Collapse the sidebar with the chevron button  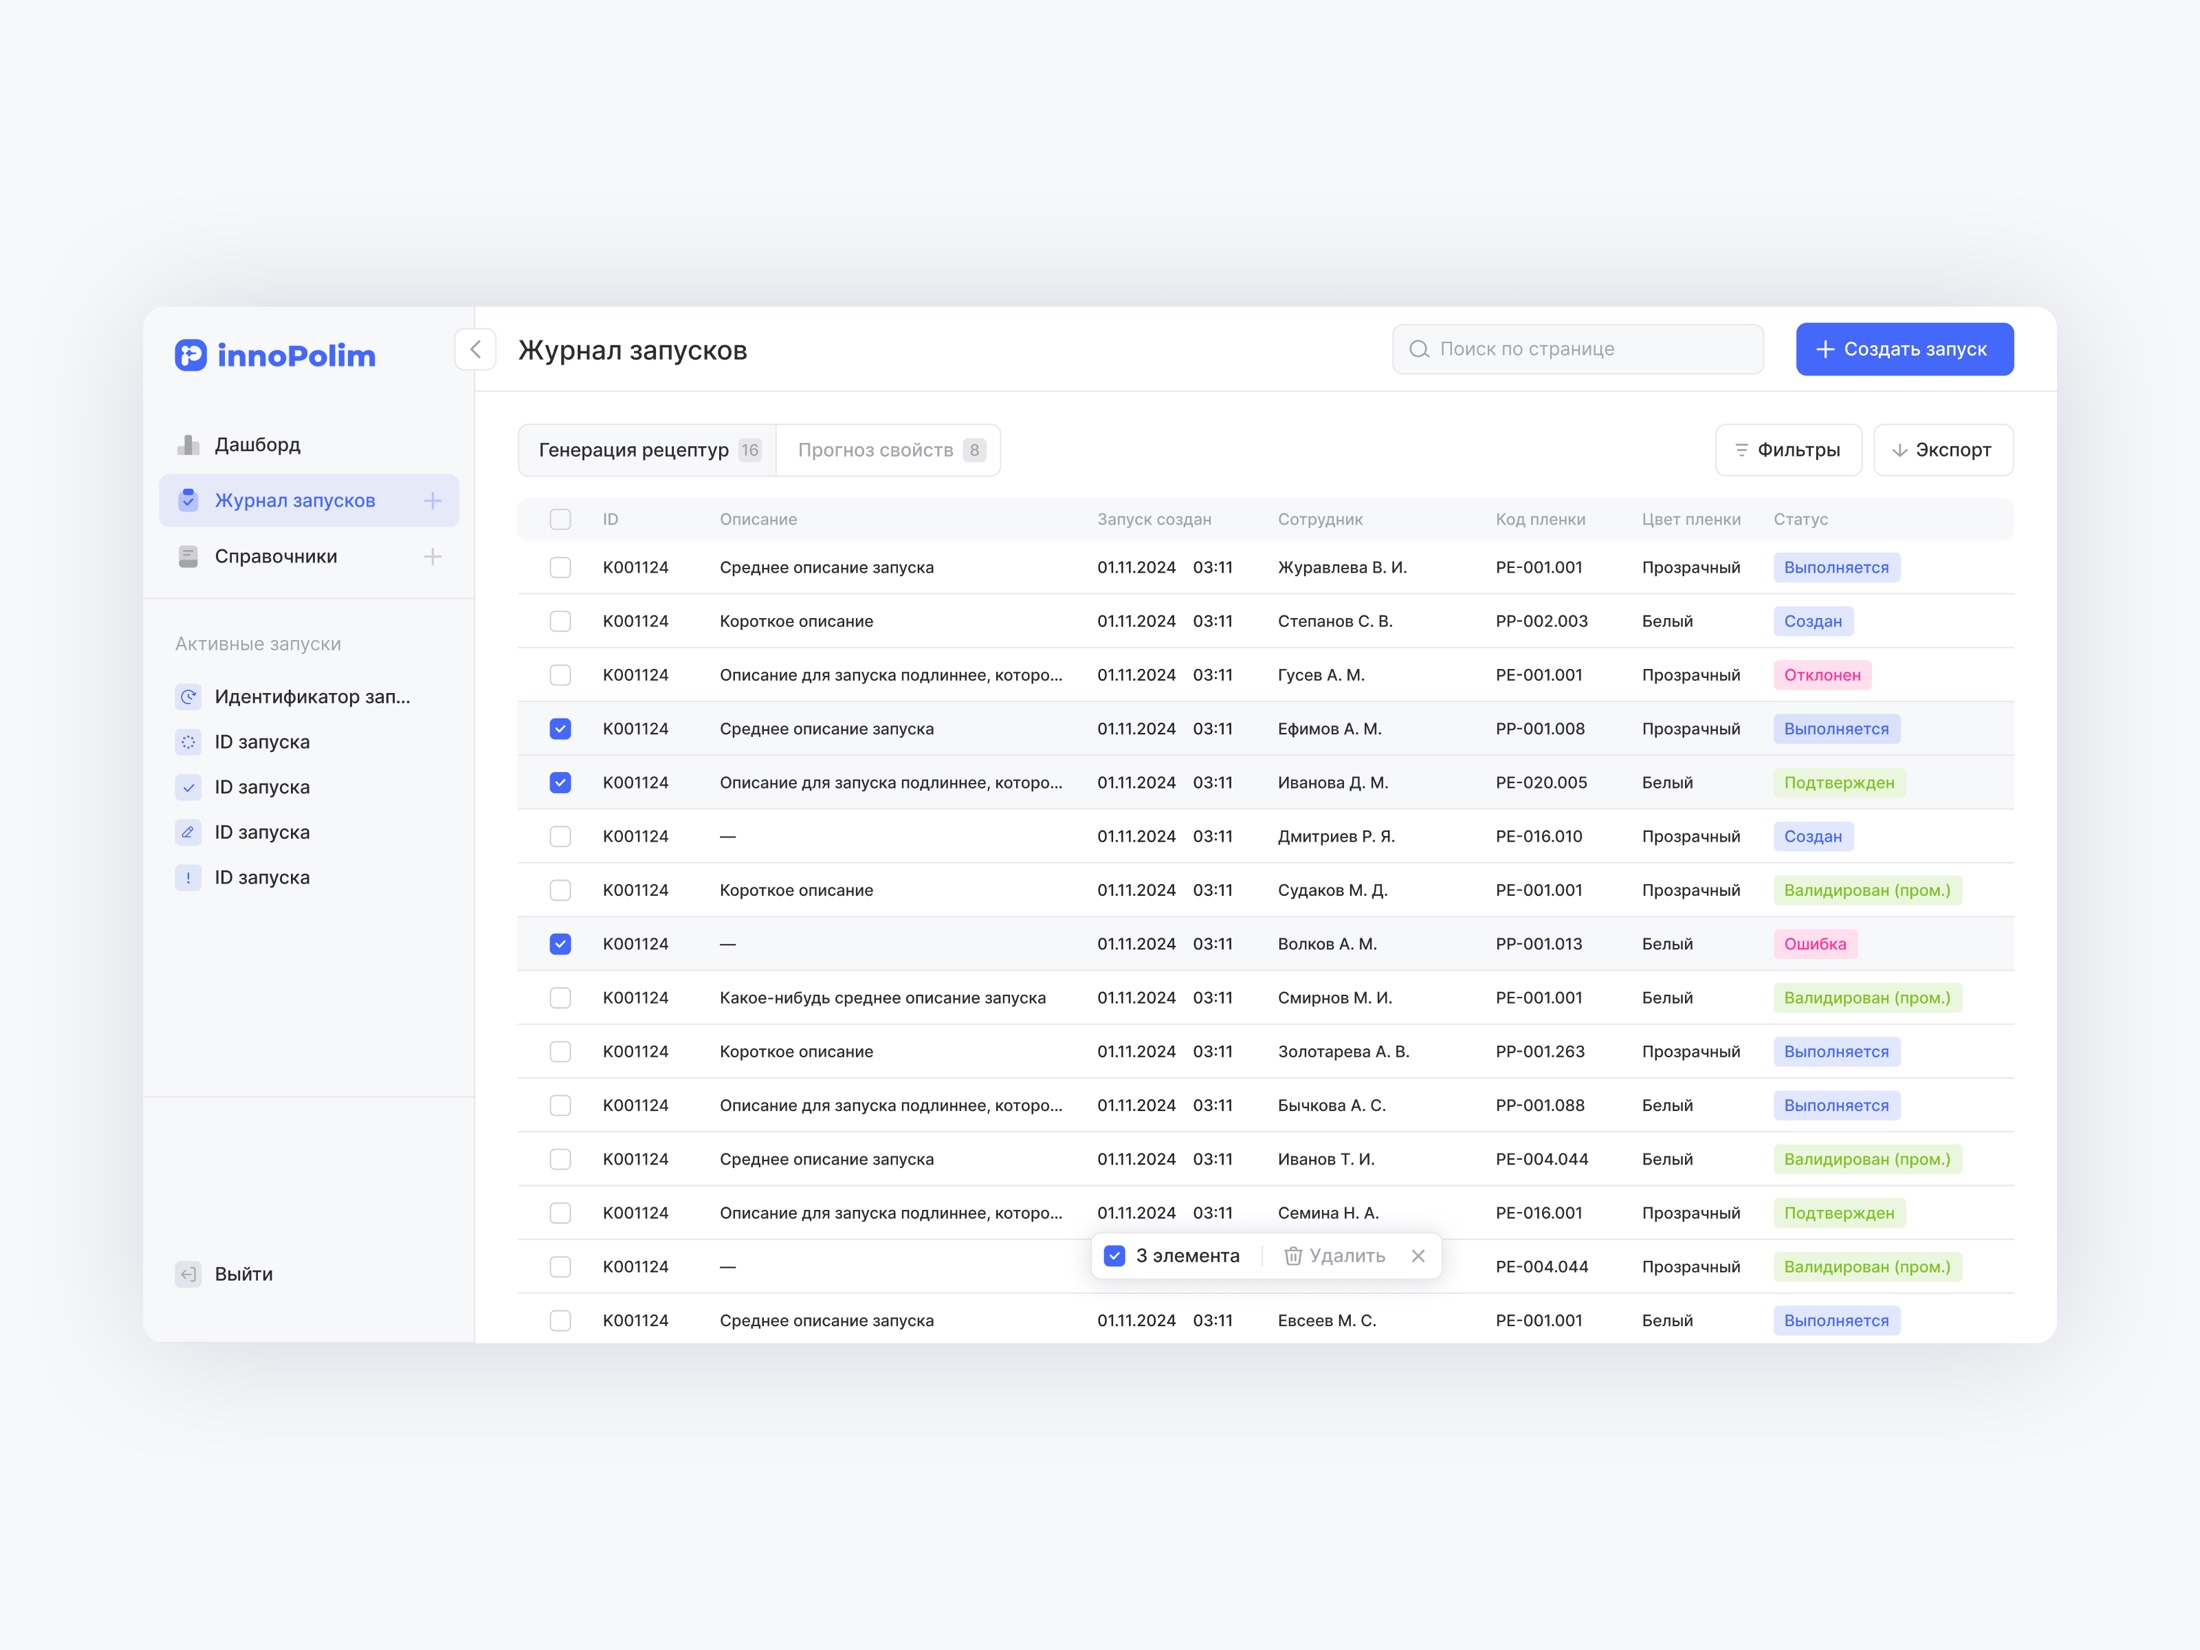475,349
